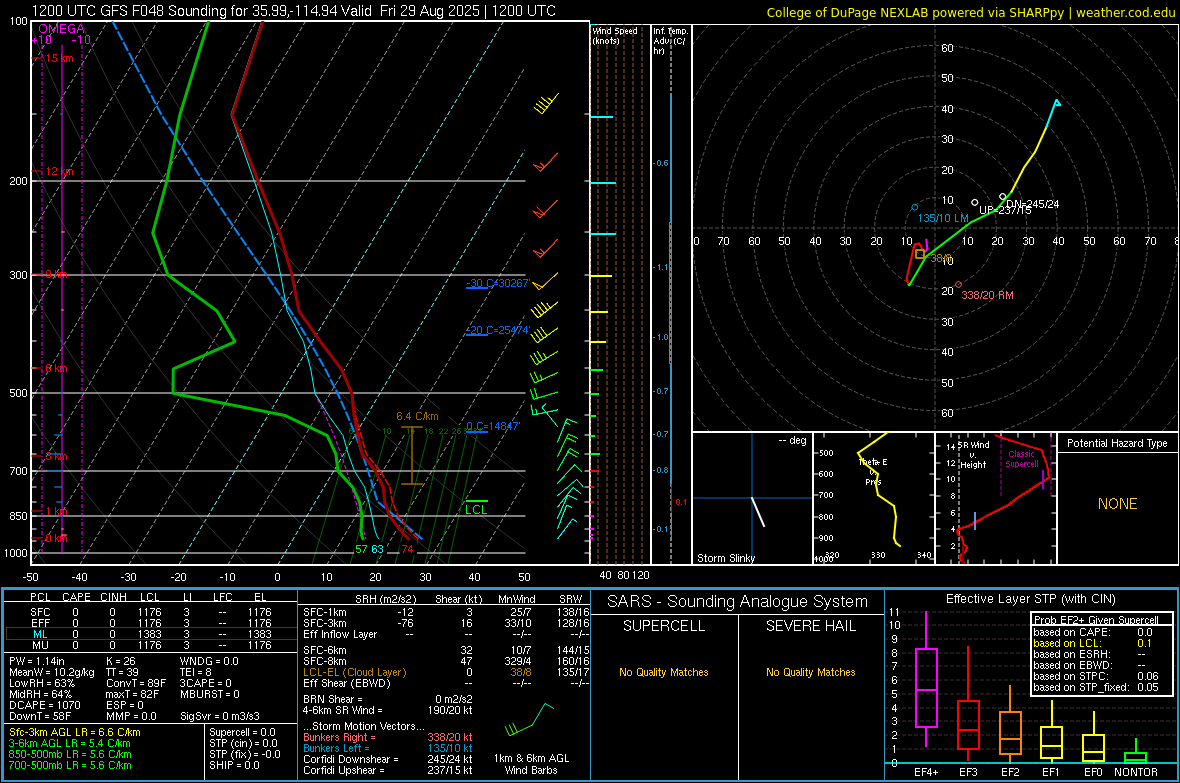
Task: Click the "1km & 6km AGL Wind Barbs" caption
Action: click(x=531, y=764)
